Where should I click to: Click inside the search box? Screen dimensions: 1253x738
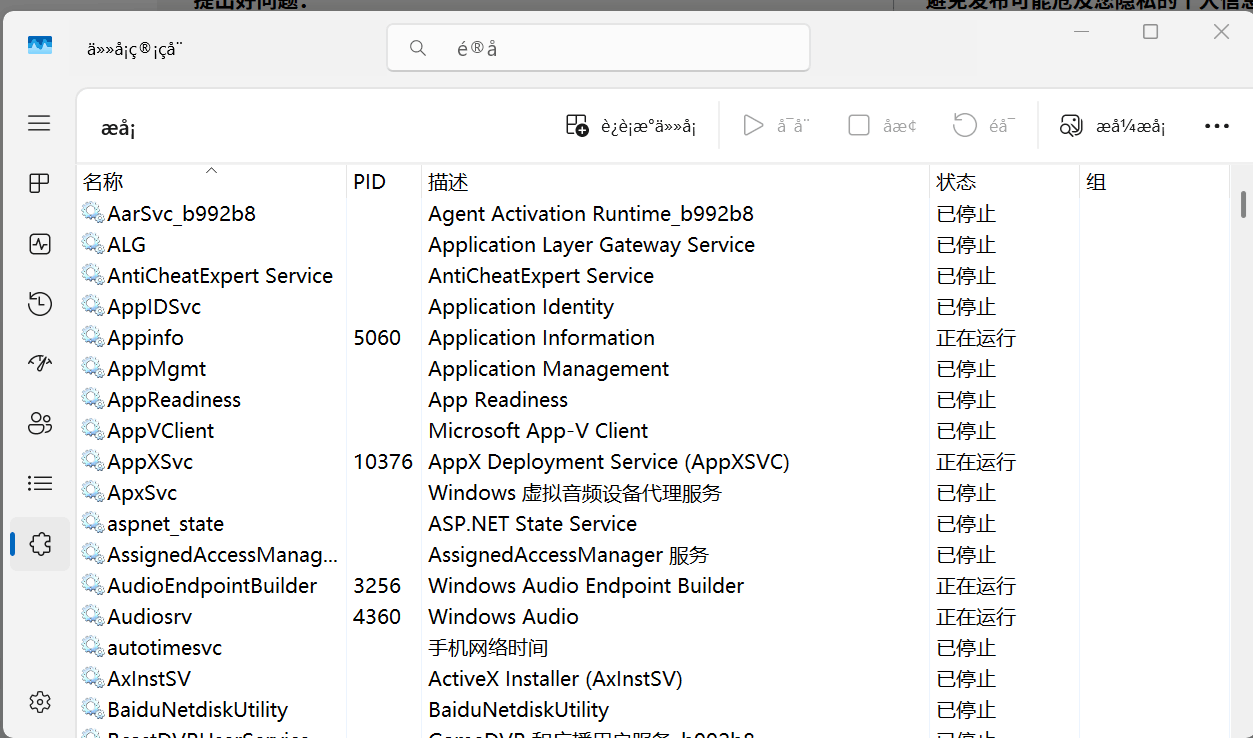pos(598,48)
